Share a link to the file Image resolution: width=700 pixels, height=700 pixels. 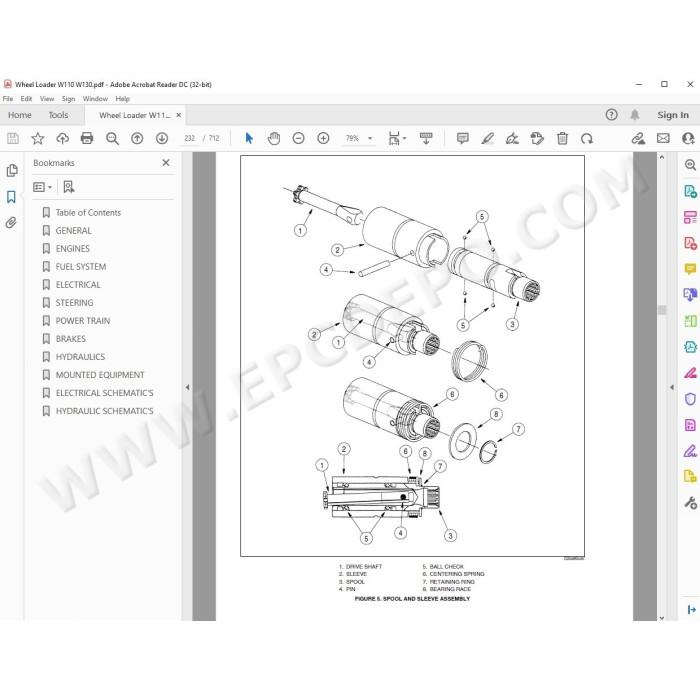638,138
